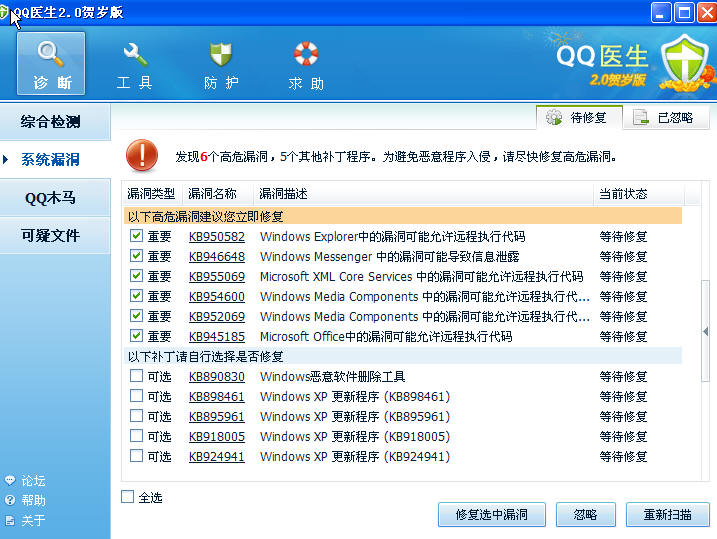Sort by the 漏洞类型 column header
The width and height of the screenshot is (717, 539).
(x=152, y=194)
